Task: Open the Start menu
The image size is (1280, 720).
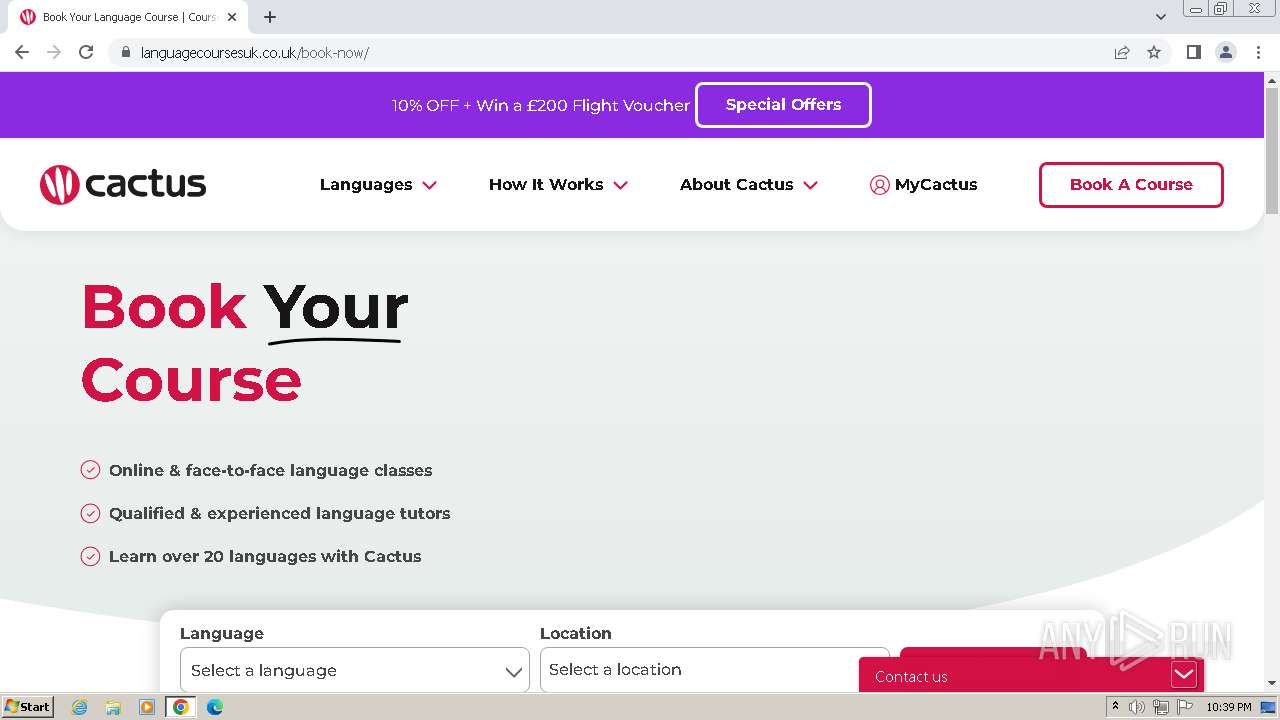Action: click(x=28, y=707)
